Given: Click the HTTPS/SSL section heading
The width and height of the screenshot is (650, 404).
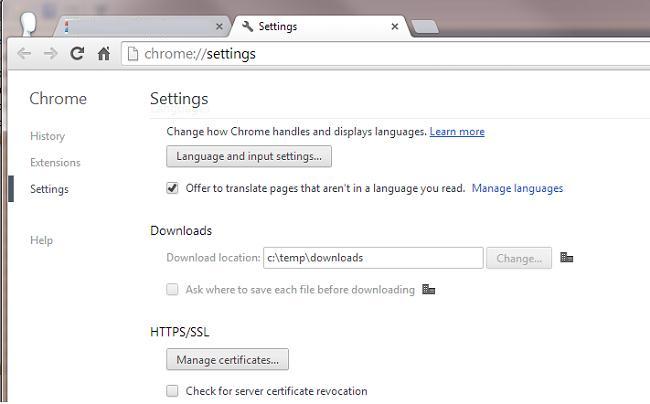Looking at the screenshot, I should click(179, 332).
